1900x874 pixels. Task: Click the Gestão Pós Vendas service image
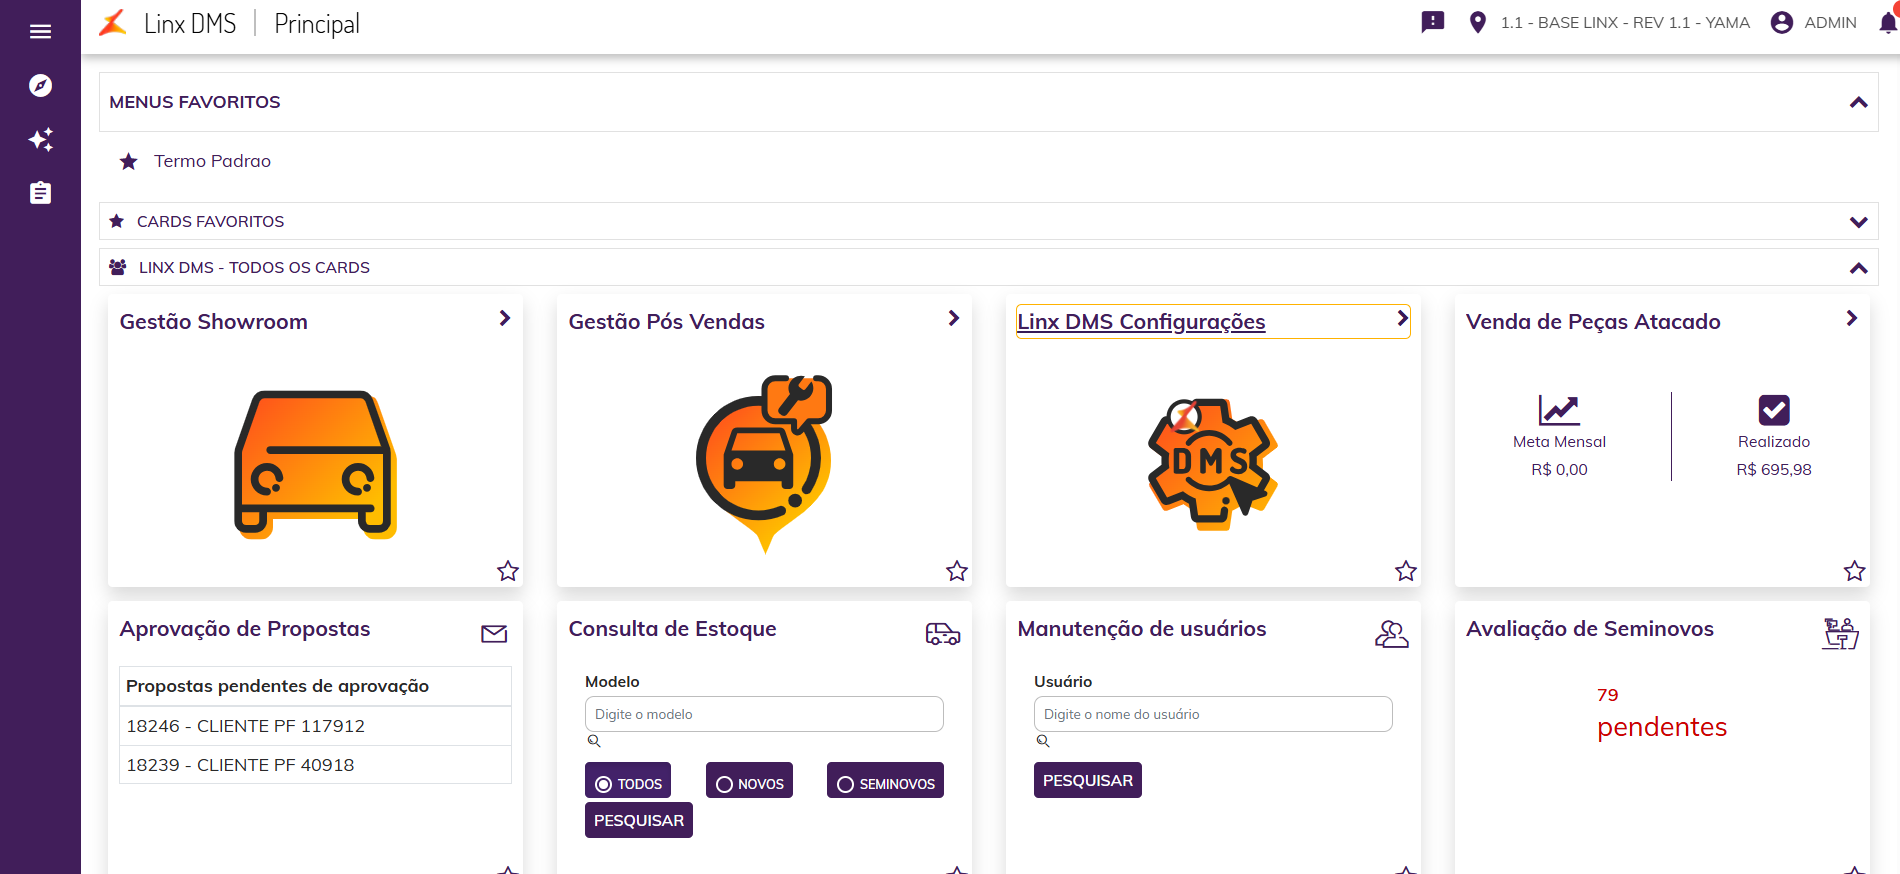(765, 464)
